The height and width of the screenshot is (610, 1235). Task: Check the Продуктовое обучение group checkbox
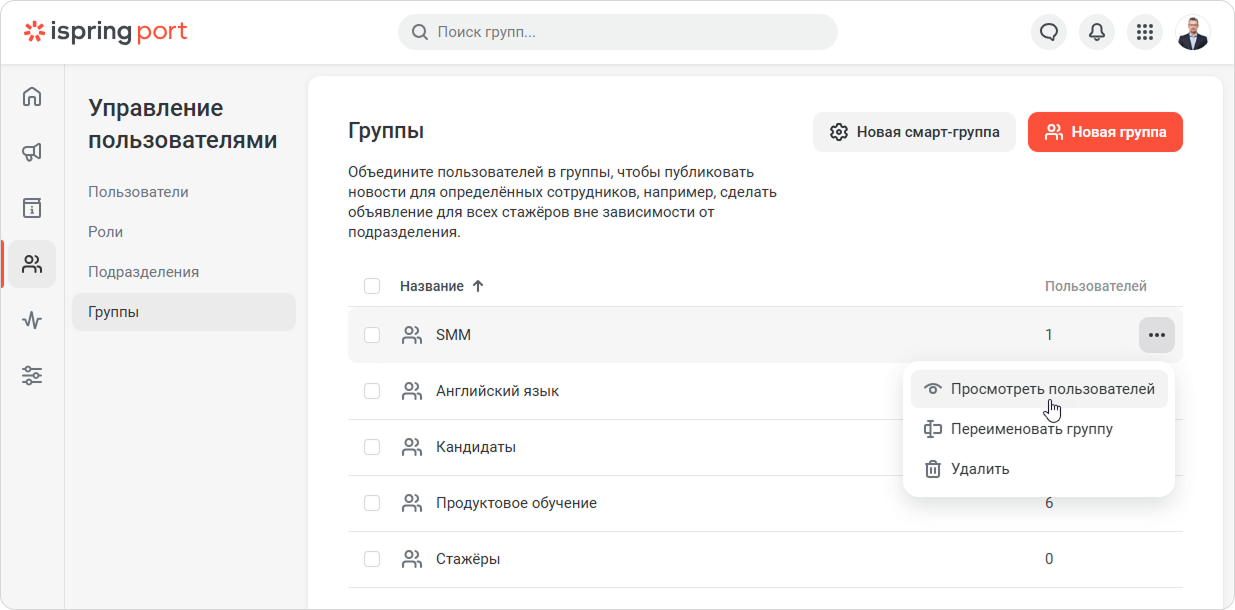(x=372, y=503)
